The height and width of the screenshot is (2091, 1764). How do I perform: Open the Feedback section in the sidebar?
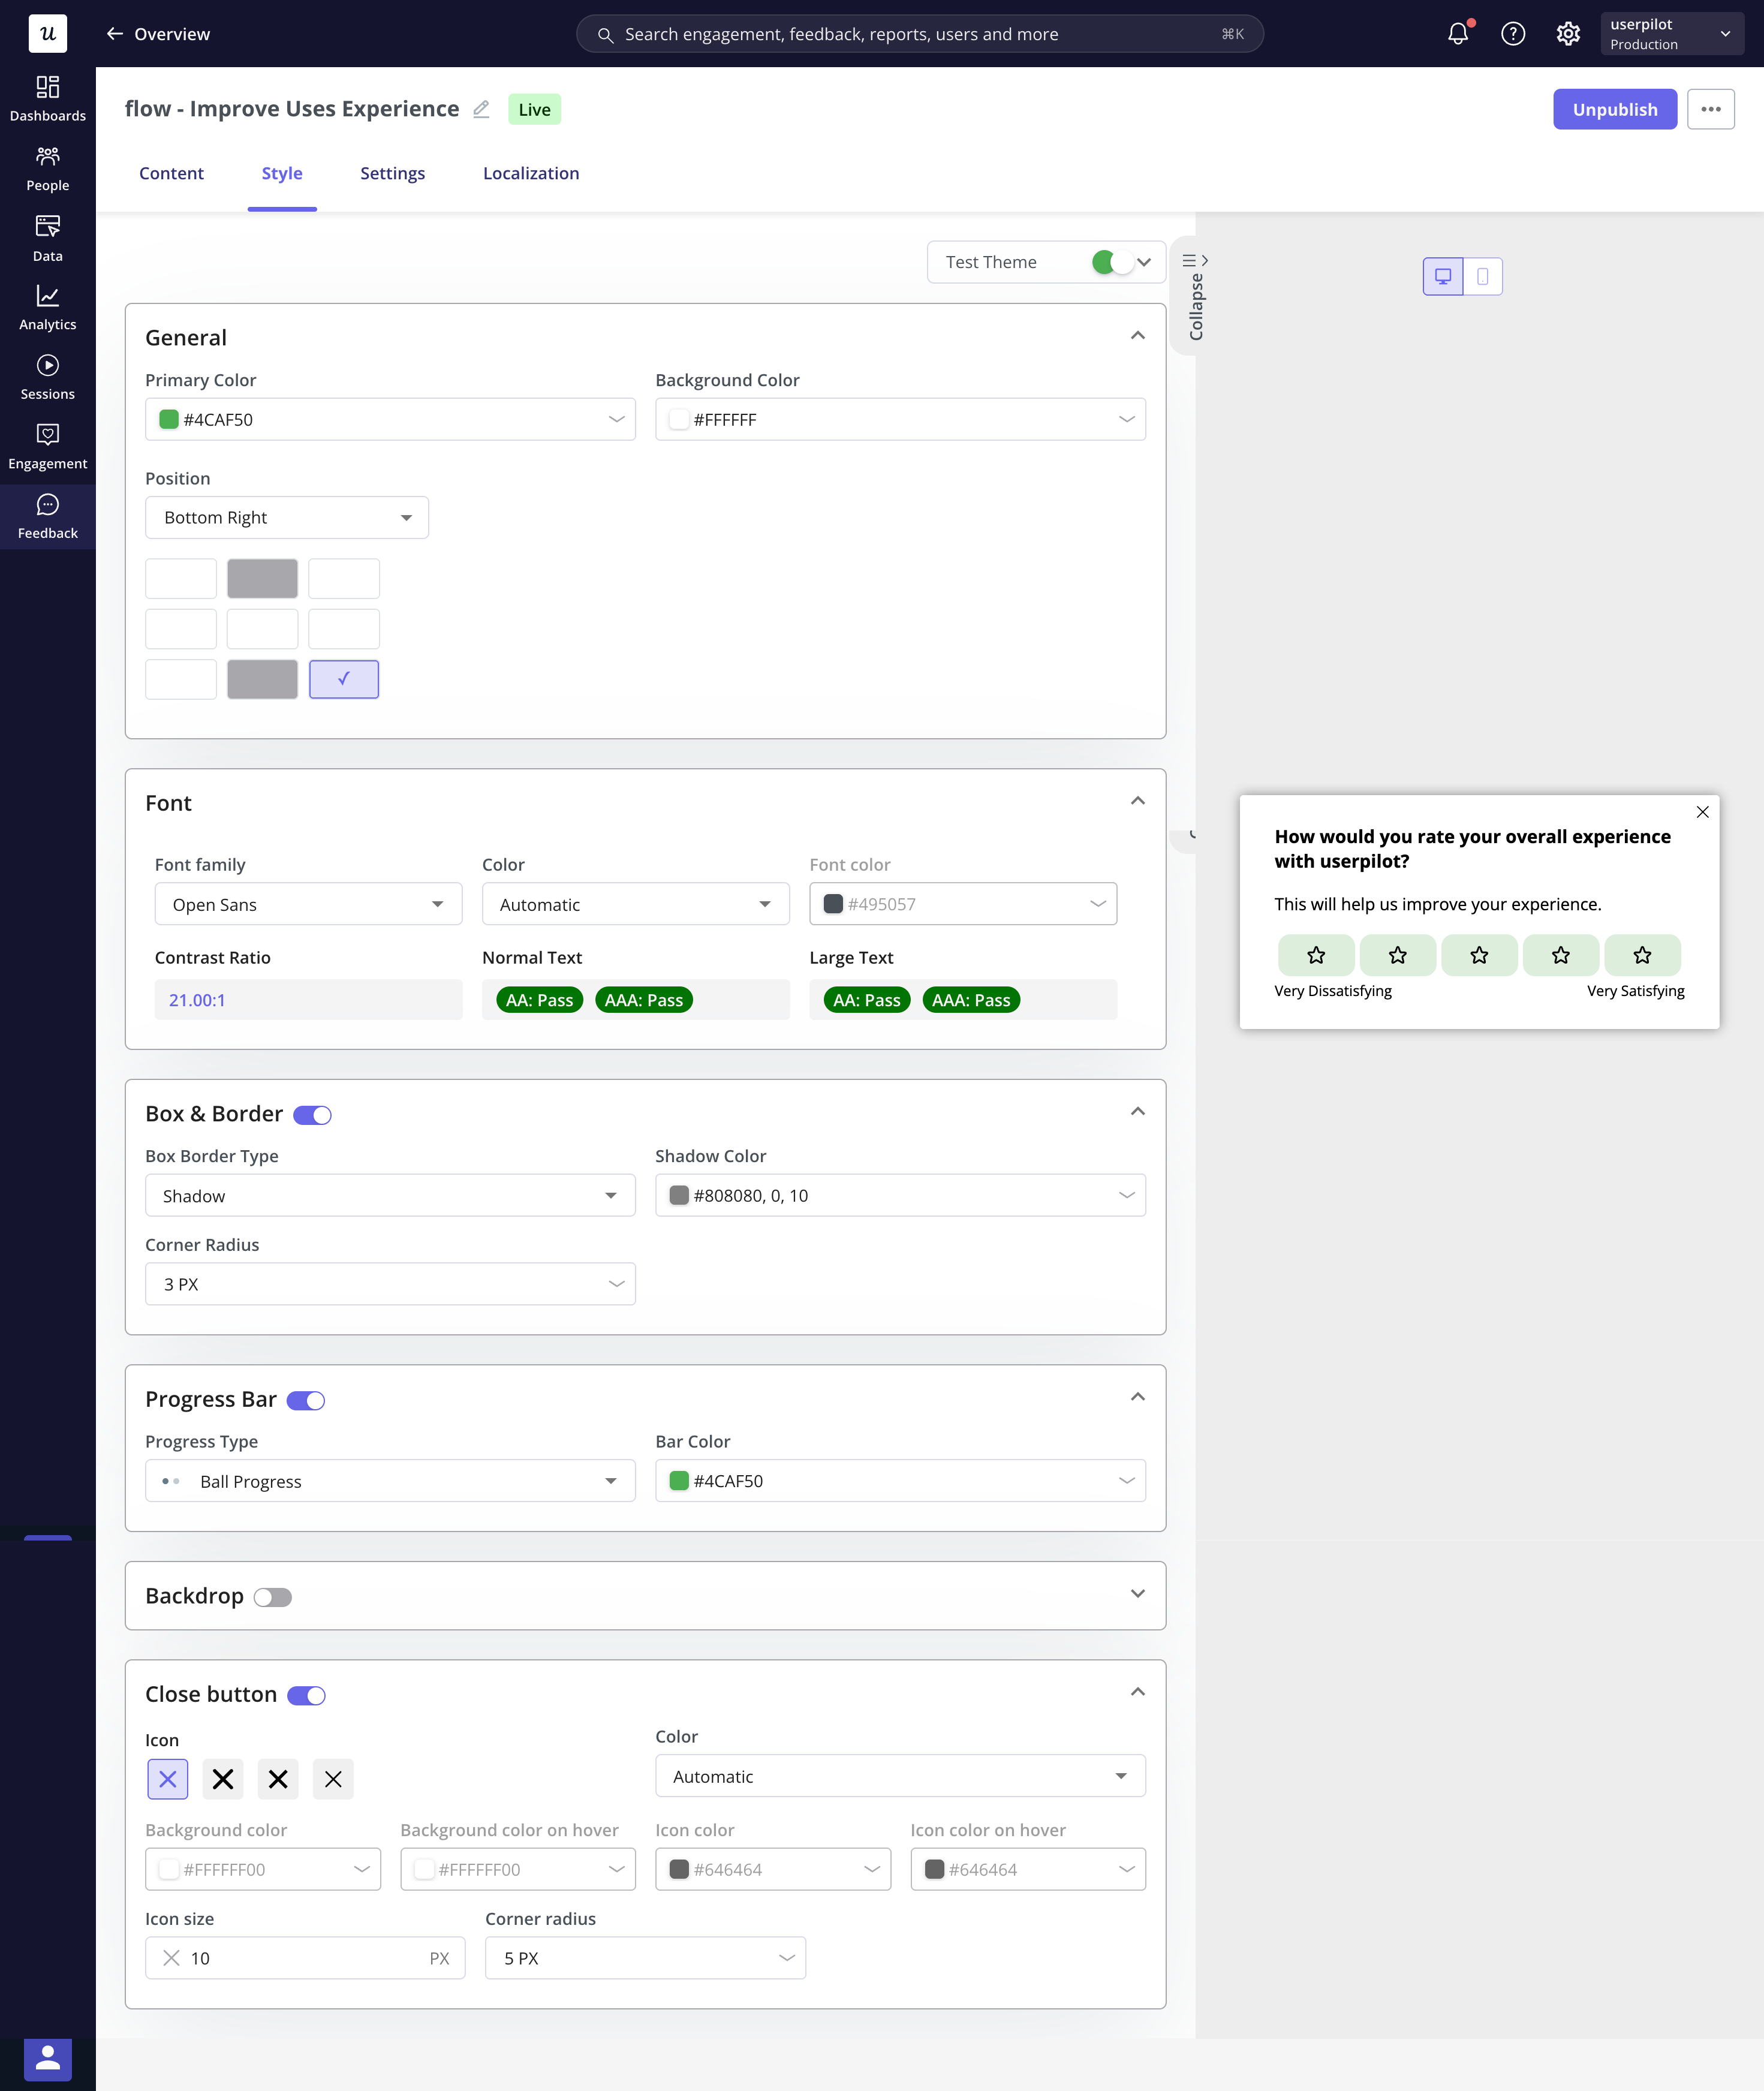coord(47,516)
